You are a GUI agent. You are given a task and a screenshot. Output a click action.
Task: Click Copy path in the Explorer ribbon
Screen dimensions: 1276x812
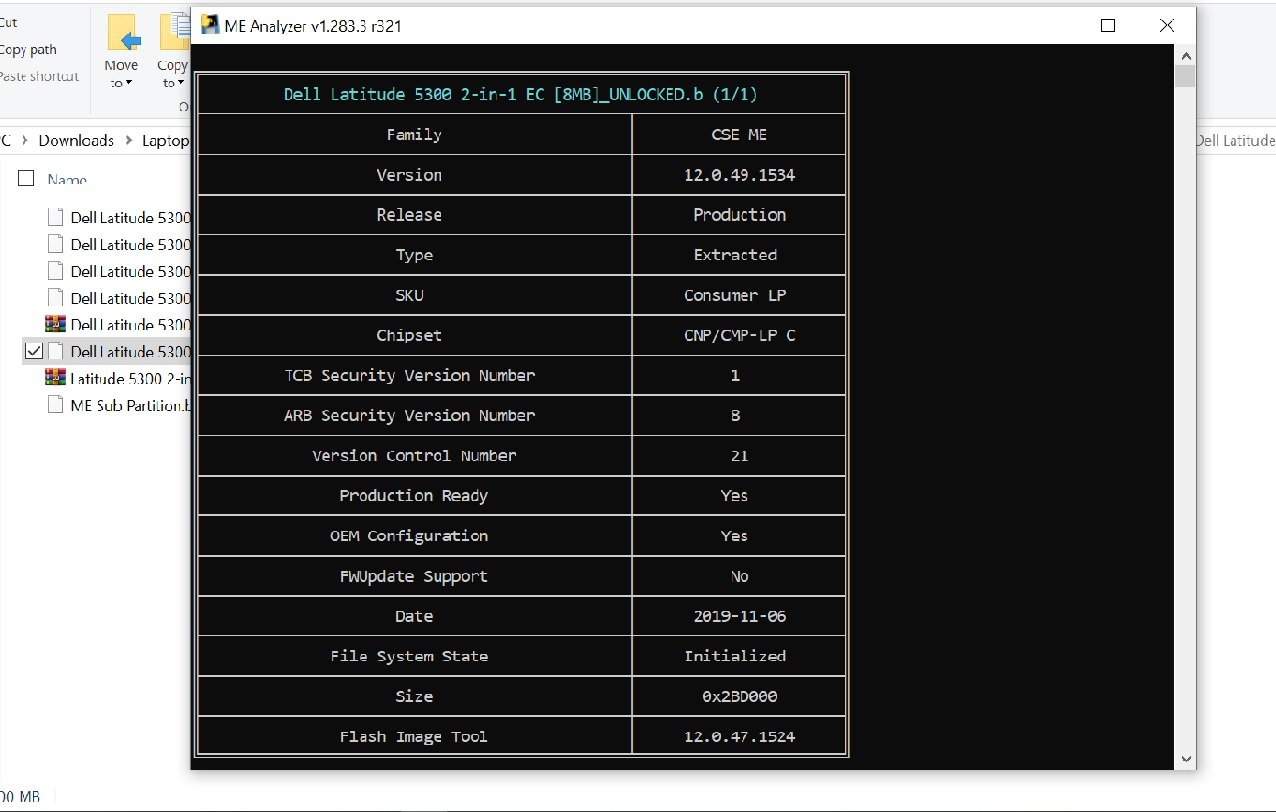click(28, 49)
